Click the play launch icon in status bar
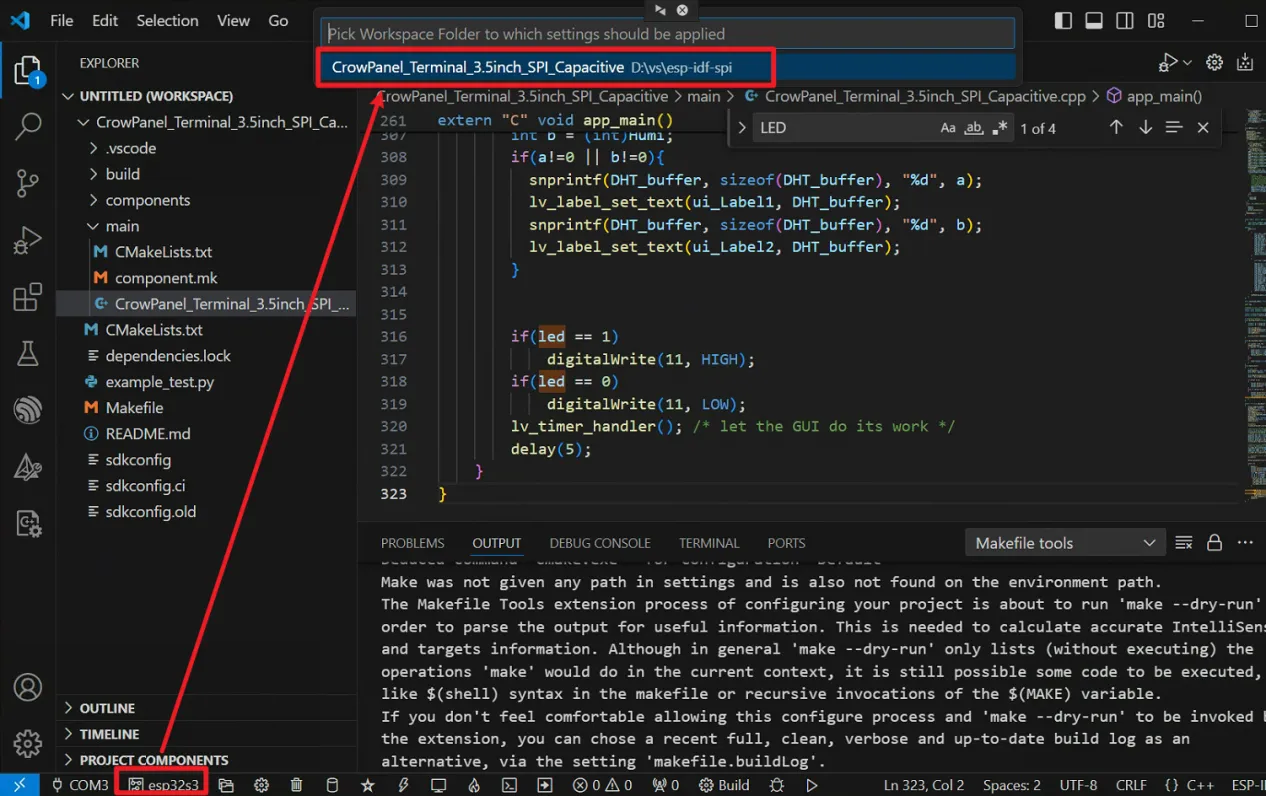The width and height of the screenshot is (1266, 796). click(x=812, y=785)
